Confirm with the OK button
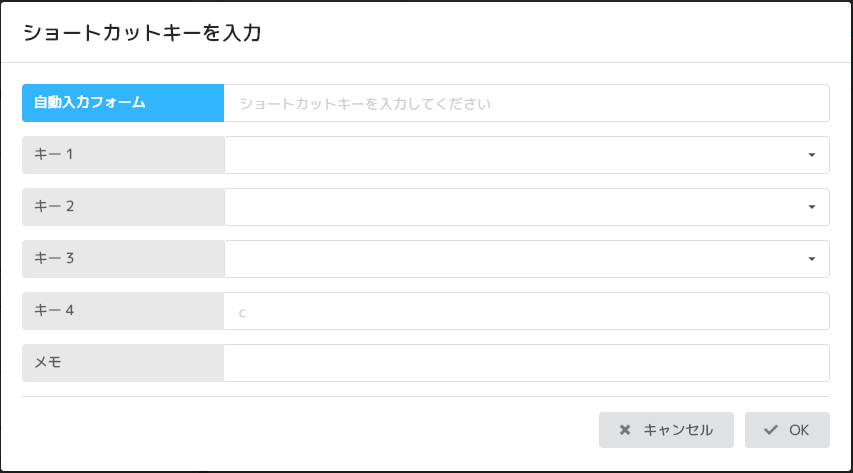The width and height of the screenshot is (853, 473). (x=787, y=430)
